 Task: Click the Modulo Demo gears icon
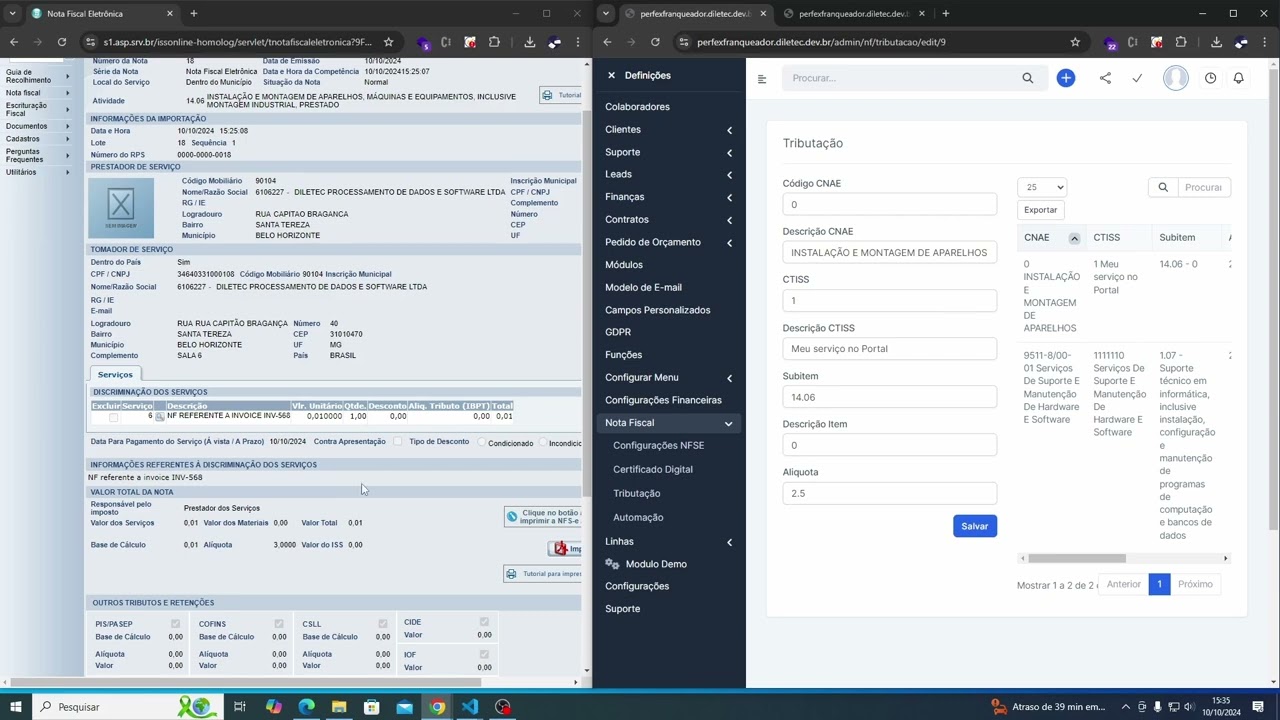point(612,564)
